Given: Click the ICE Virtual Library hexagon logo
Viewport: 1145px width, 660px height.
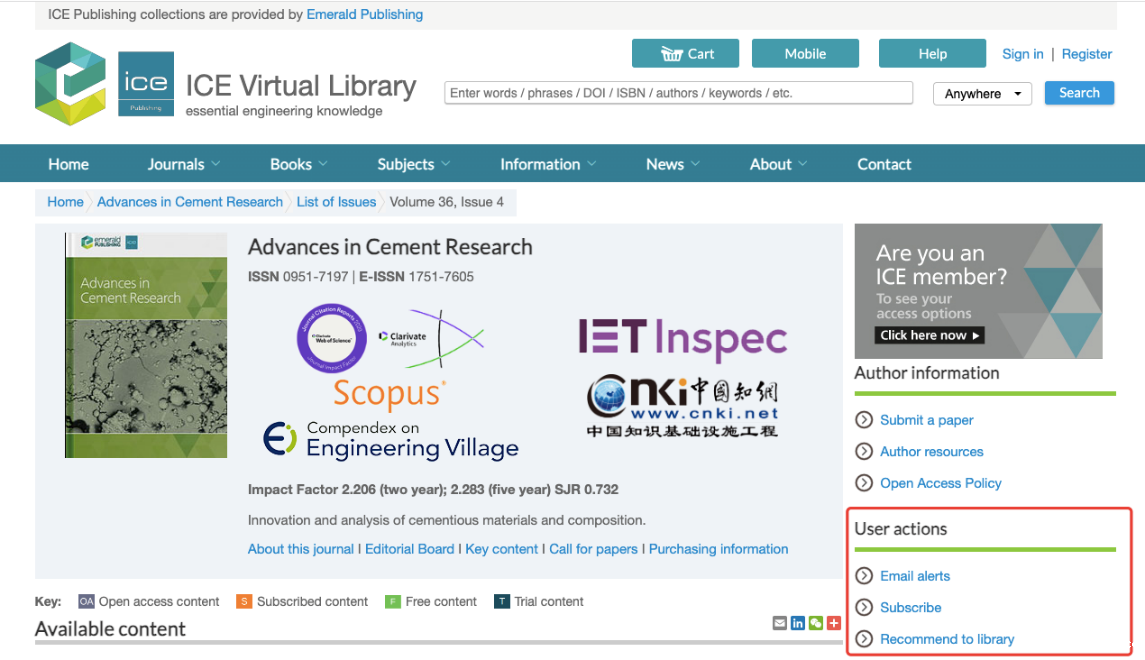Looking at the screenshot, I should pos(70,84).
